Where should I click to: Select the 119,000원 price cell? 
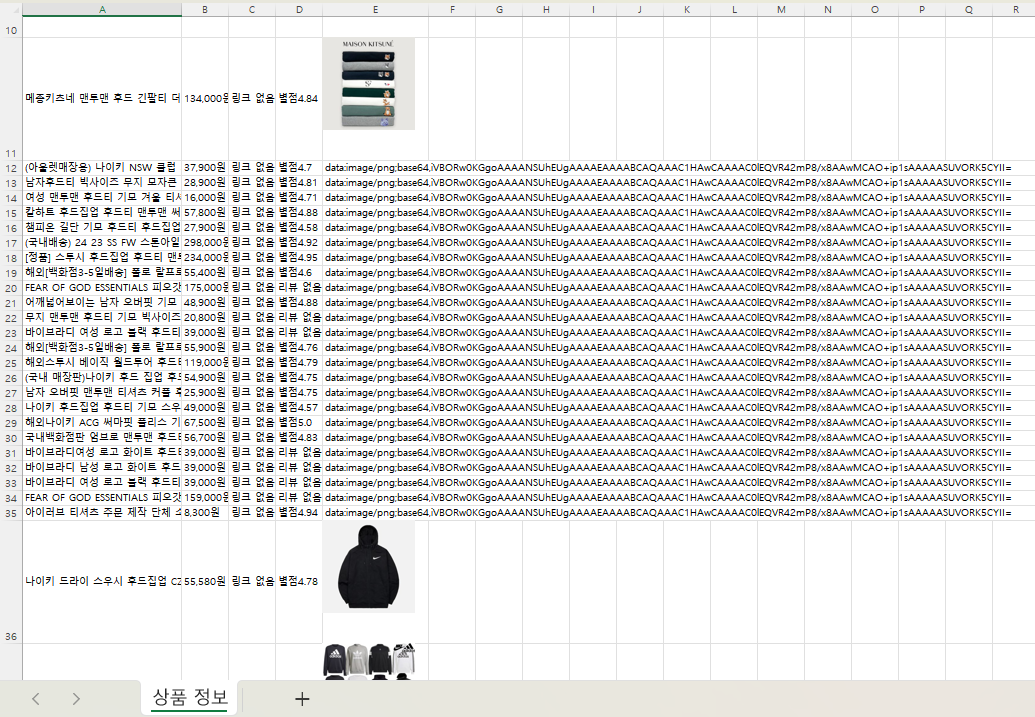coord(205,362)
